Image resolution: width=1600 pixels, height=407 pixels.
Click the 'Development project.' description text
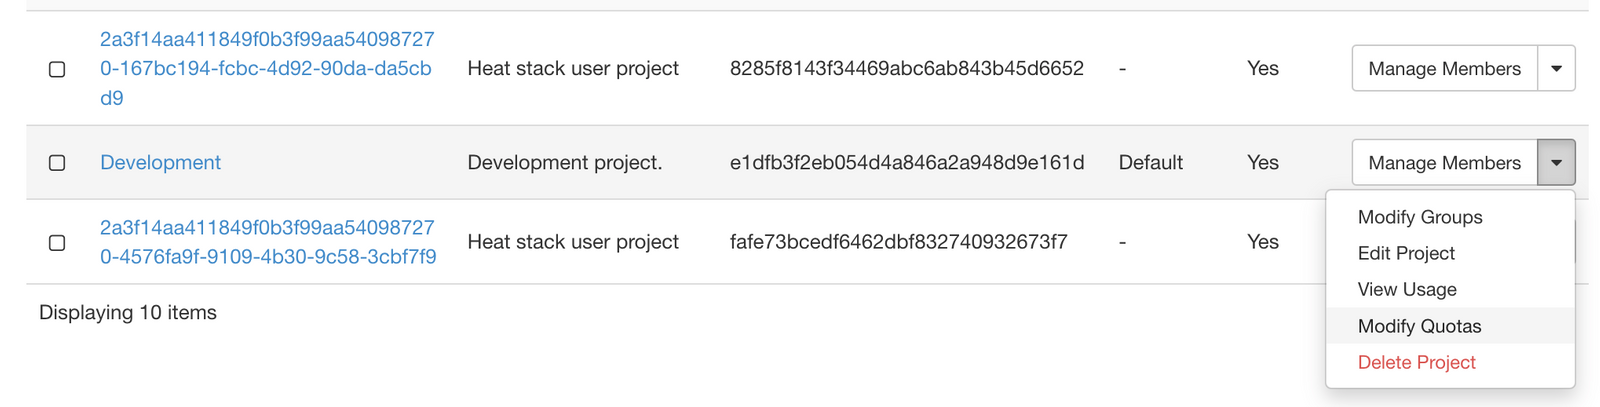[x=564, y=162]
